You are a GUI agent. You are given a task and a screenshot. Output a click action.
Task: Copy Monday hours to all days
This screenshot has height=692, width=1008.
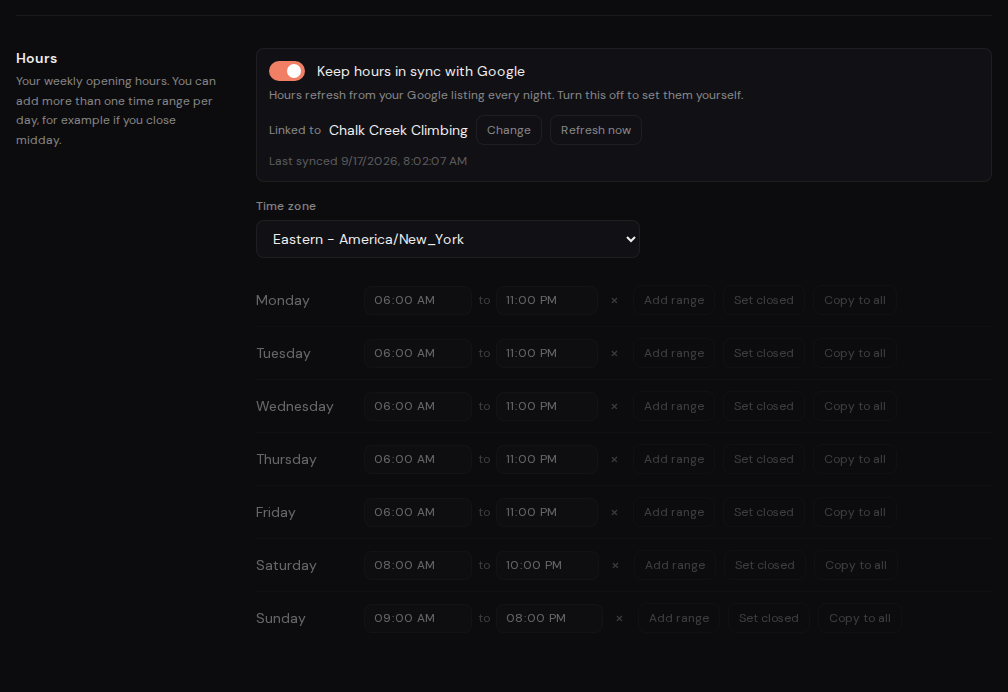tap(855, 300)
